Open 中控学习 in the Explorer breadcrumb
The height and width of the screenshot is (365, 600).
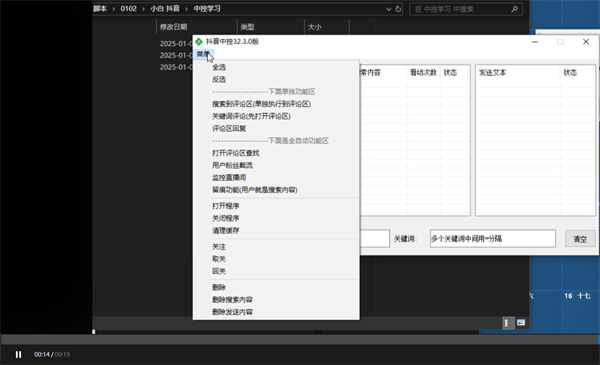click(x=207, y=9)
